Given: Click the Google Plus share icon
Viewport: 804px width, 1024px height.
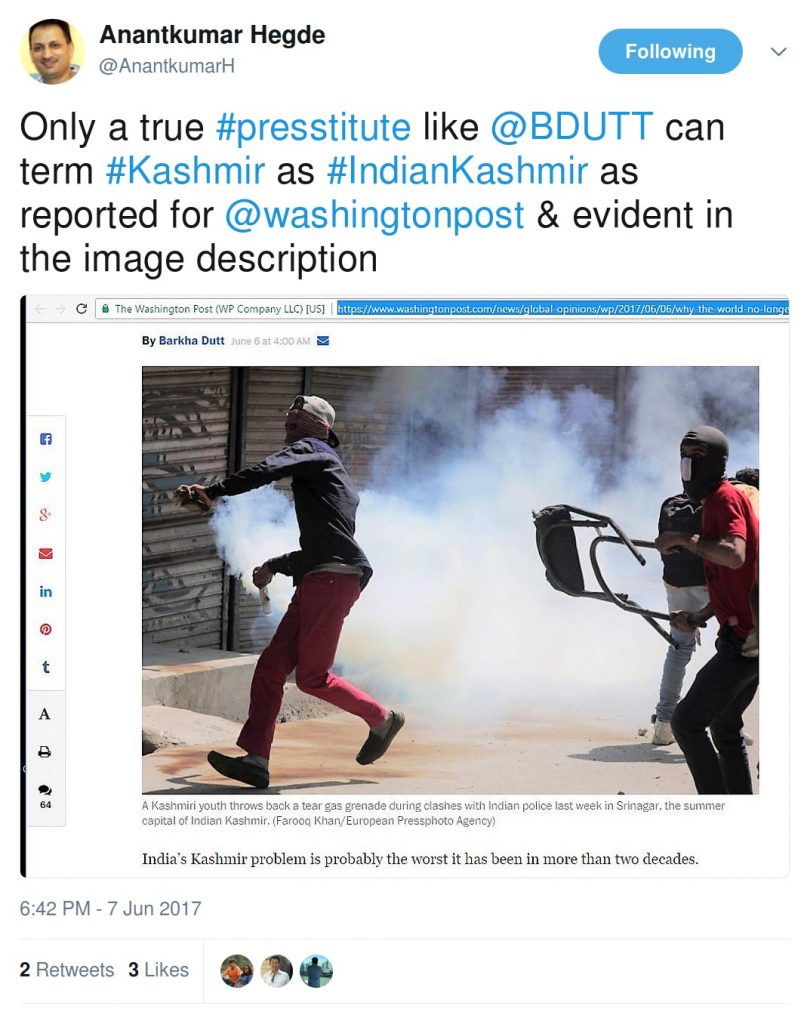Looking at the screenshot, I should coord(46,515).
